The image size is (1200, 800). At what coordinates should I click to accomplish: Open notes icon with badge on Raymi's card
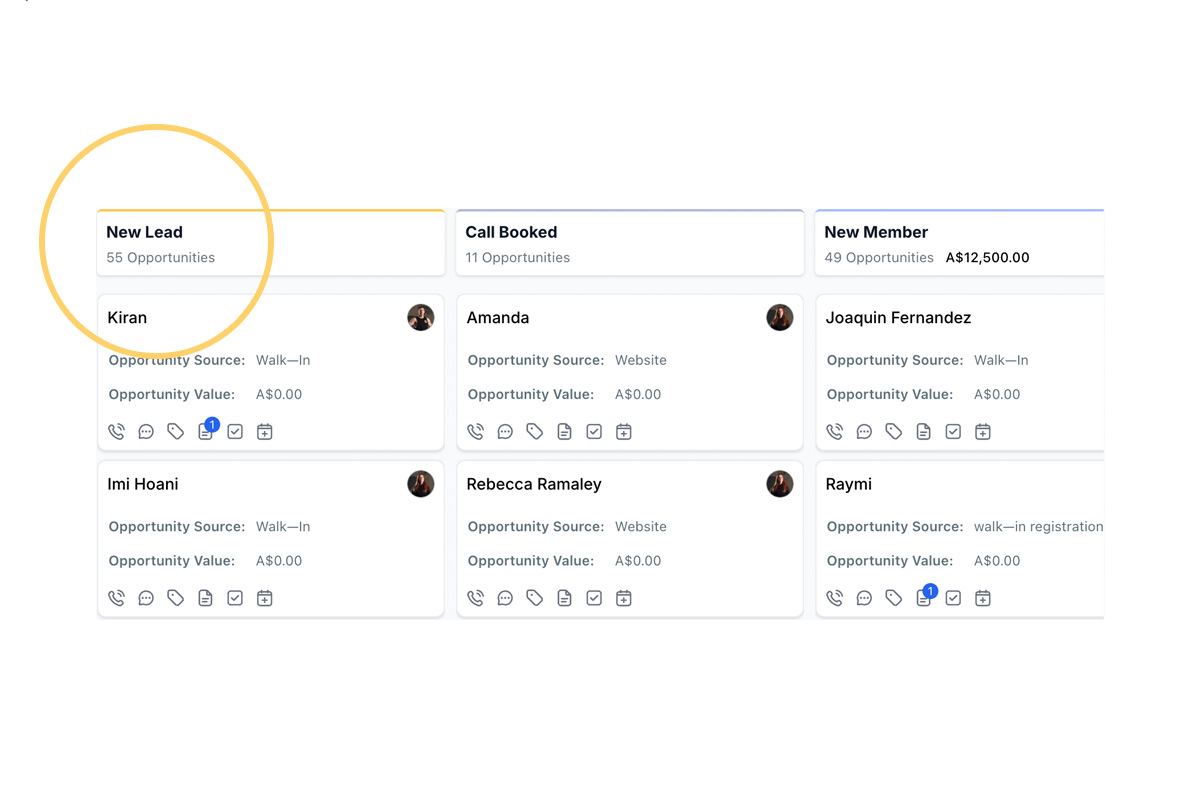click(924, 598)
